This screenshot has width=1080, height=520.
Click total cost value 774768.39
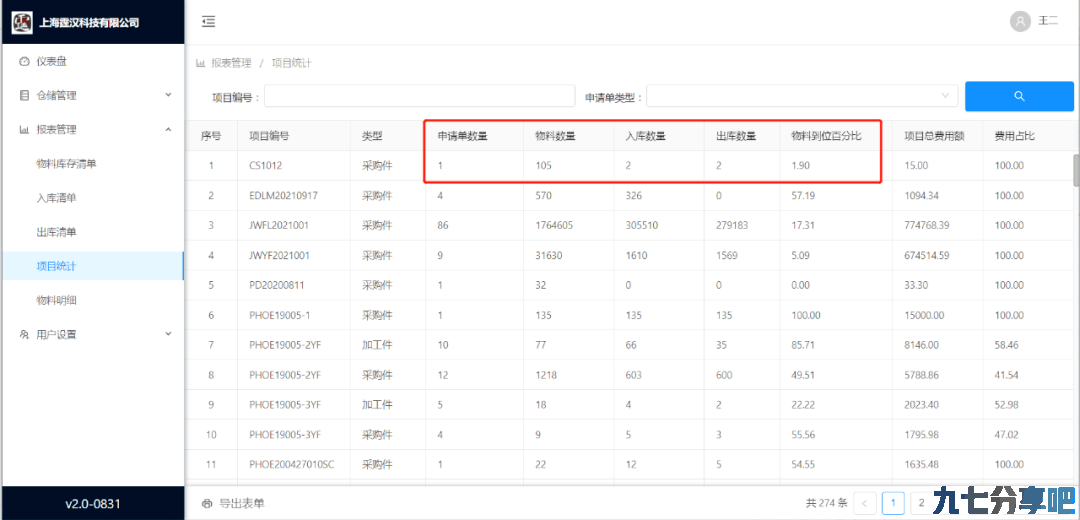coord(928,225)
